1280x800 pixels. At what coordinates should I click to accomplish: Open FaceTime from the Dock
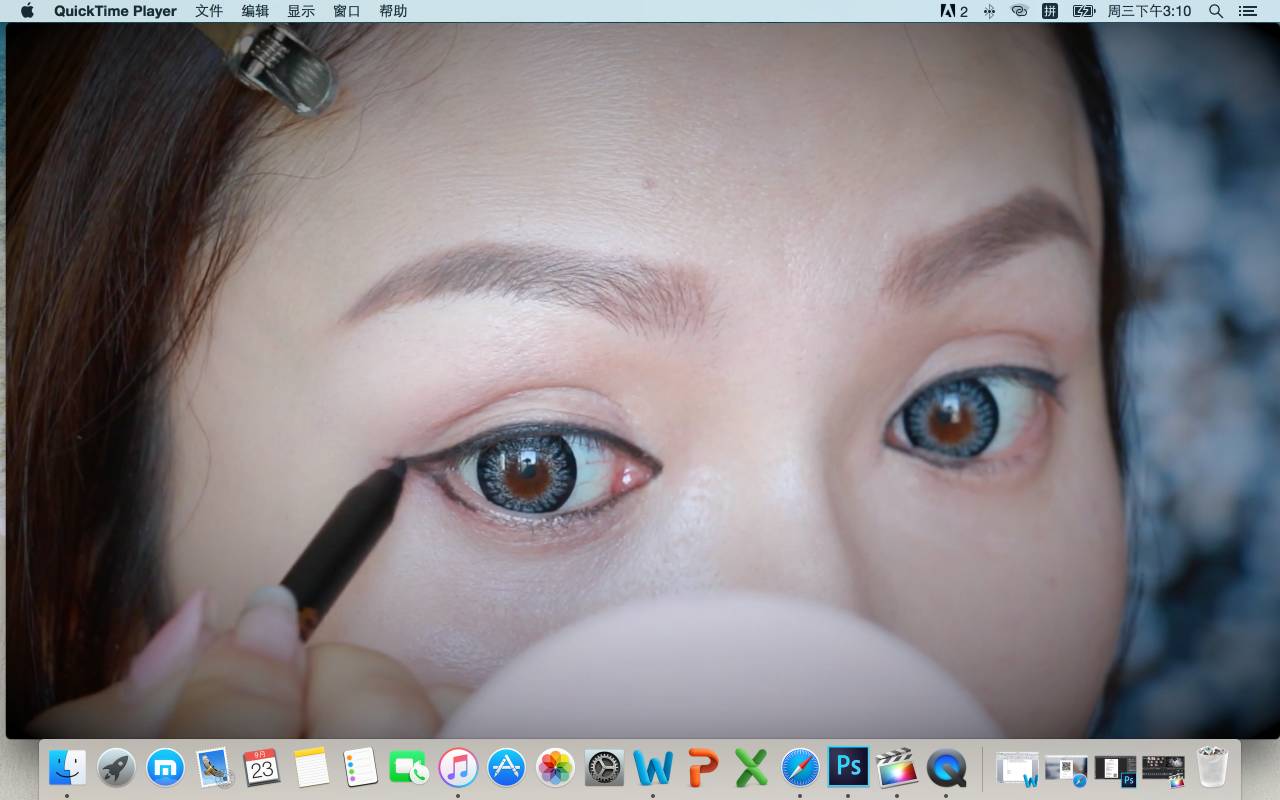(x=409, y=768)
